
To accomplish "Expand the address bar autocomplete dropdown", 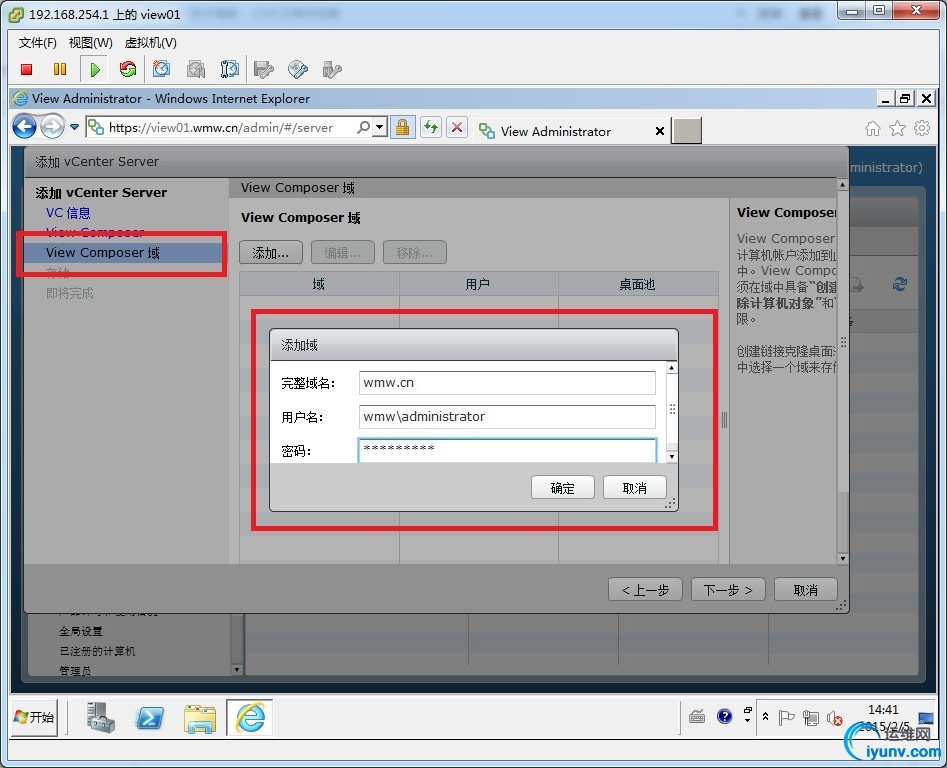I will 379,127.
